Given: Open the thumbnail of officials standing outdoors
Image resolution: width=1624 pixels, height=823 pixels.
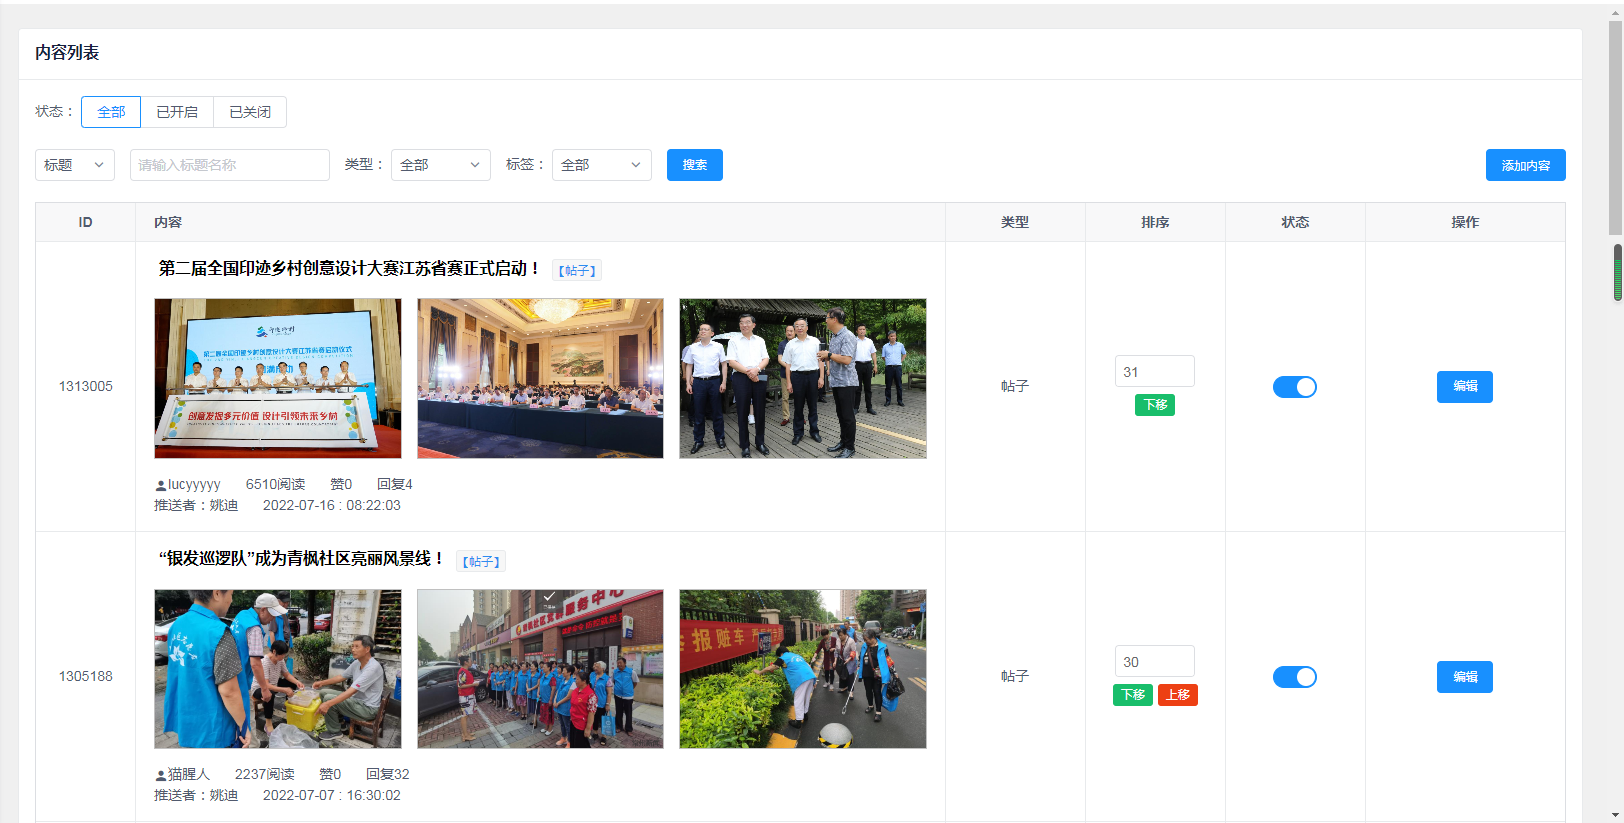Looking at the screenshot, I should point(803,378).
